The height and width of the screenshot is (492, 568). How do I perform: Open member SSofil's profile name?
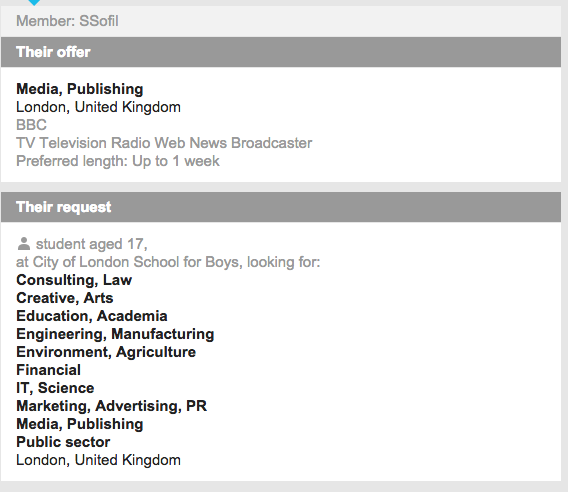pyautogui.click(x=99, y=21)
